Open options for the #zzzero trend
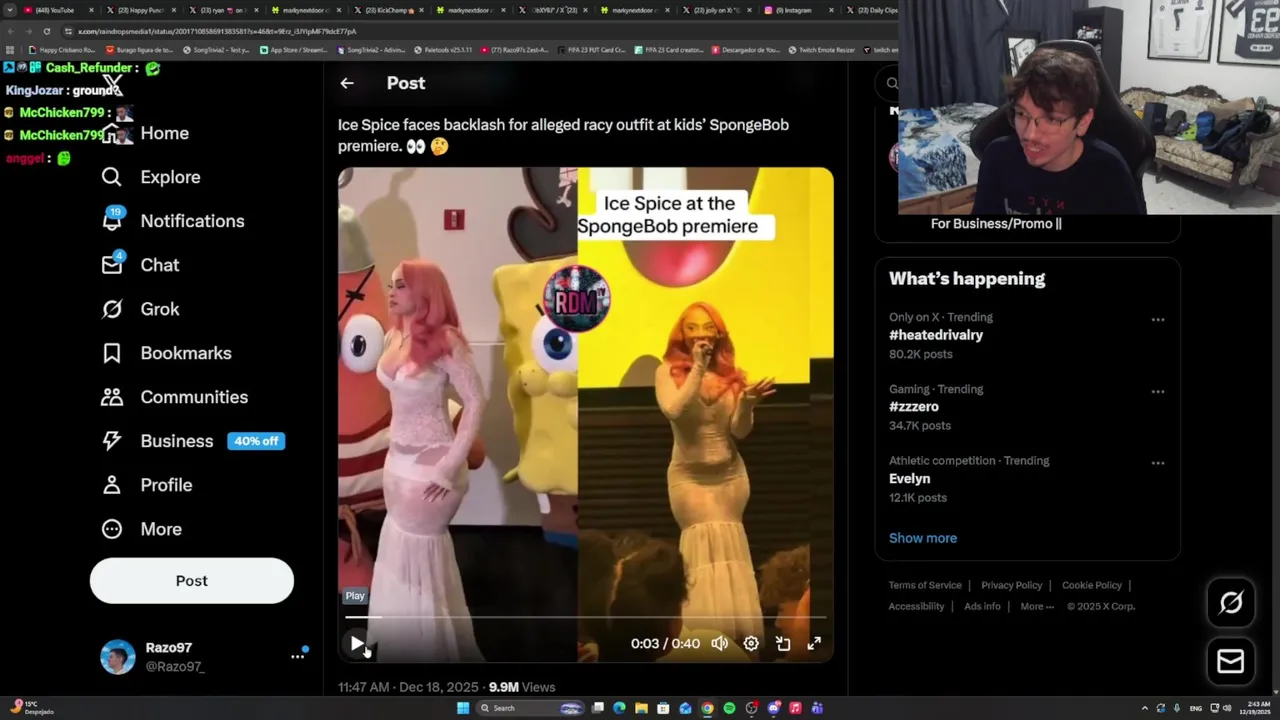The width and height of the screenshot is (1280, 720). point(1158,392)
